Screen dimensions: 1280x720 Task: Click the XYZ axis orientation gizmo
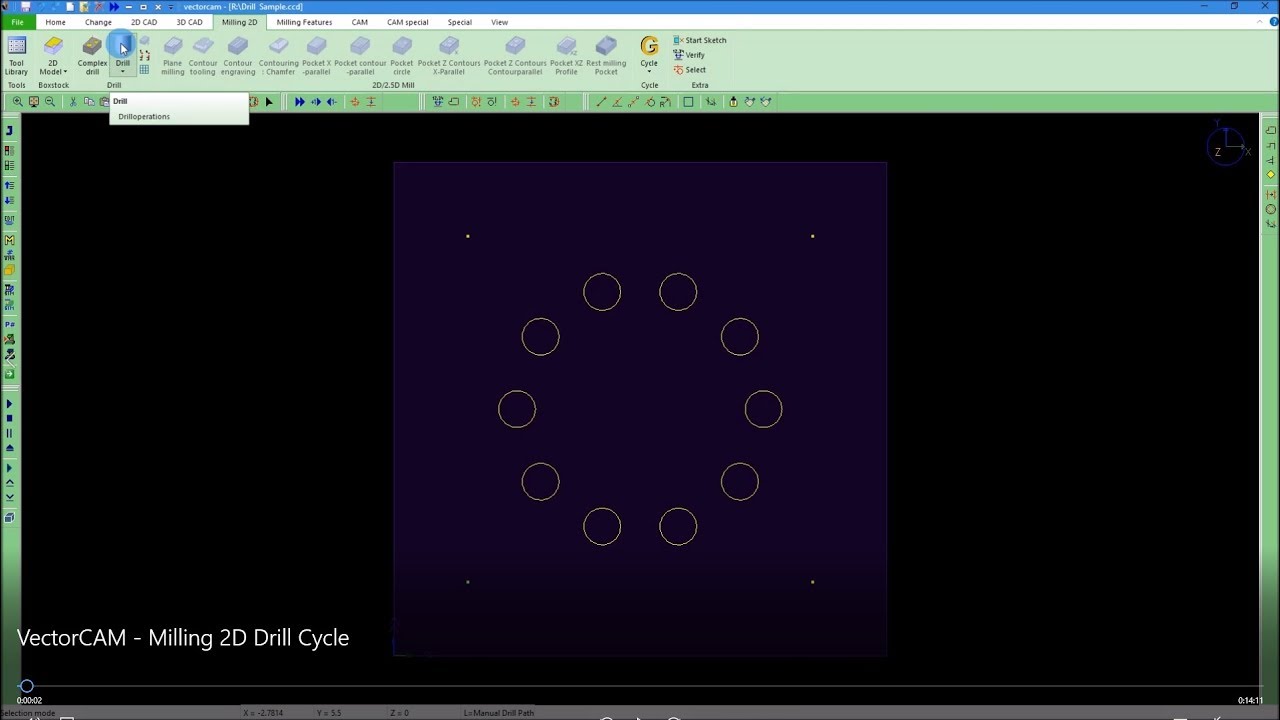pyautogui.click(x=1228, y=146)
